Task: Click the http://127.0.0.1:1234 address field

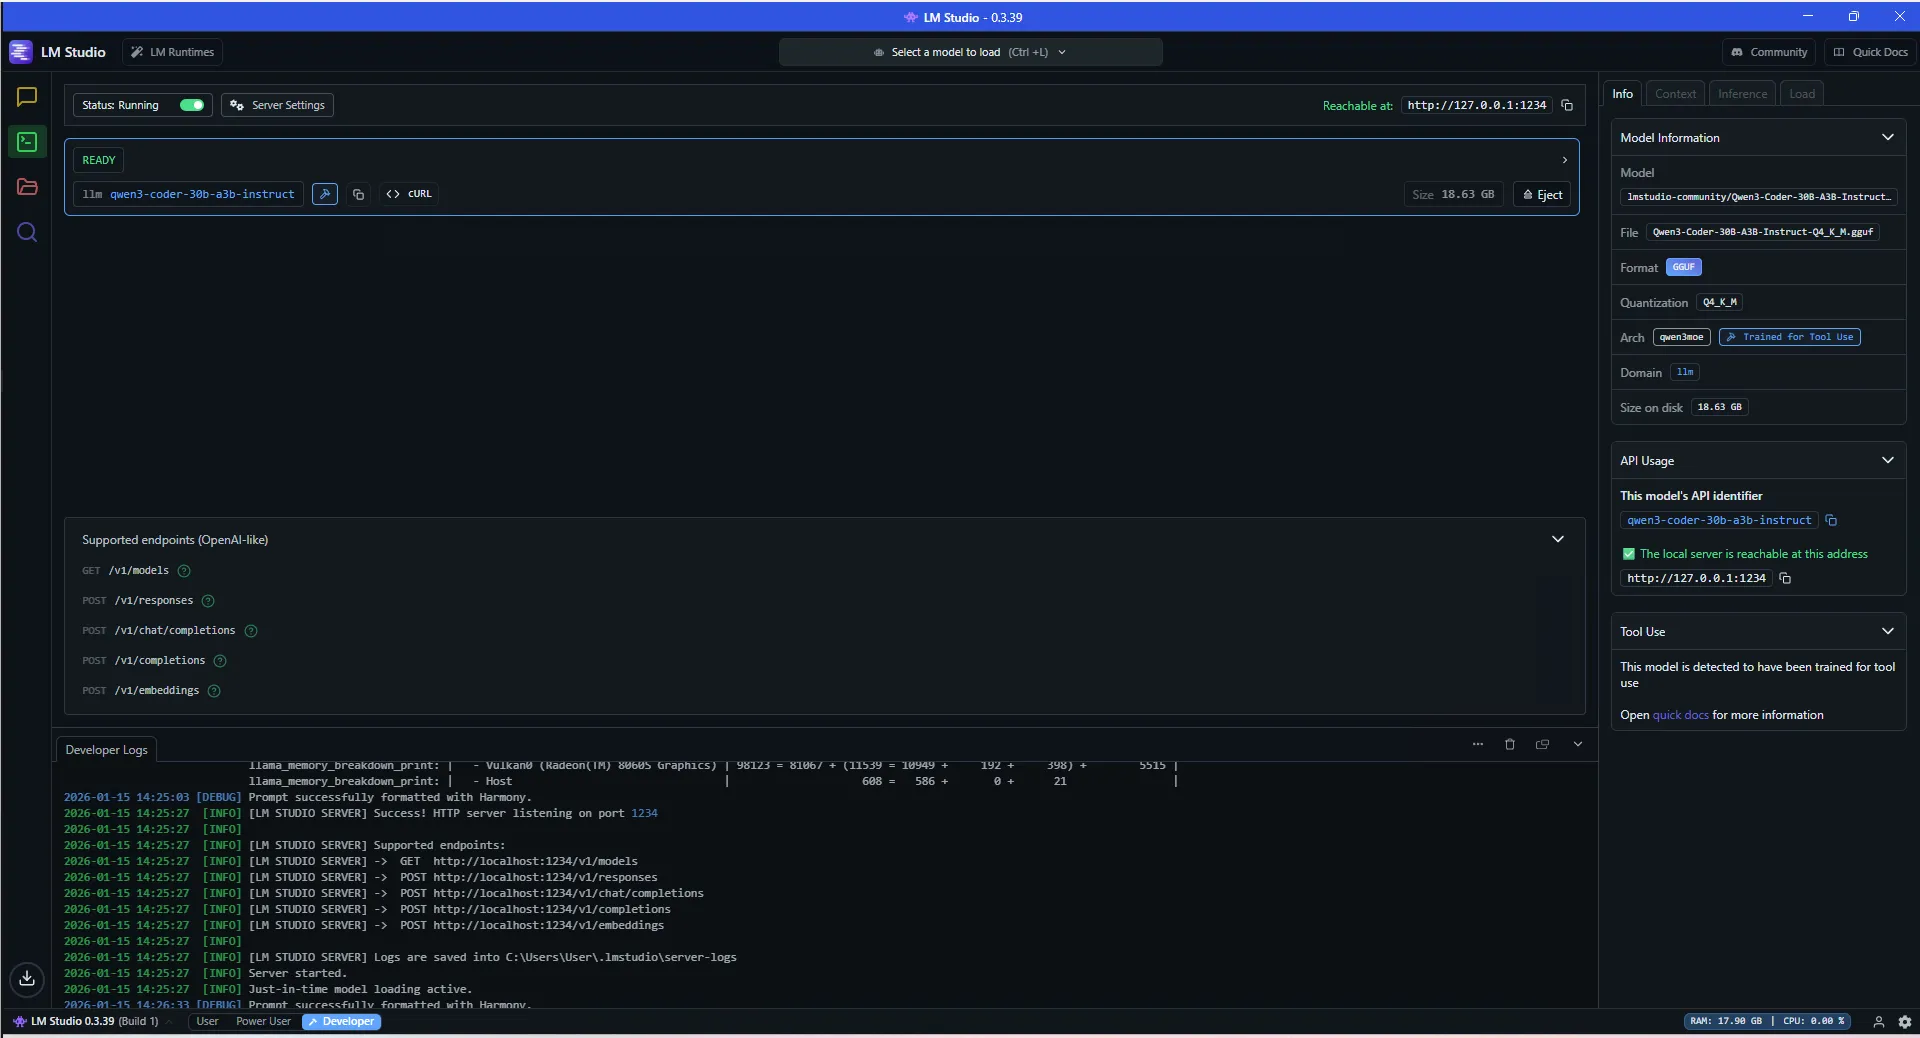Action: (x=1696, y=579)
